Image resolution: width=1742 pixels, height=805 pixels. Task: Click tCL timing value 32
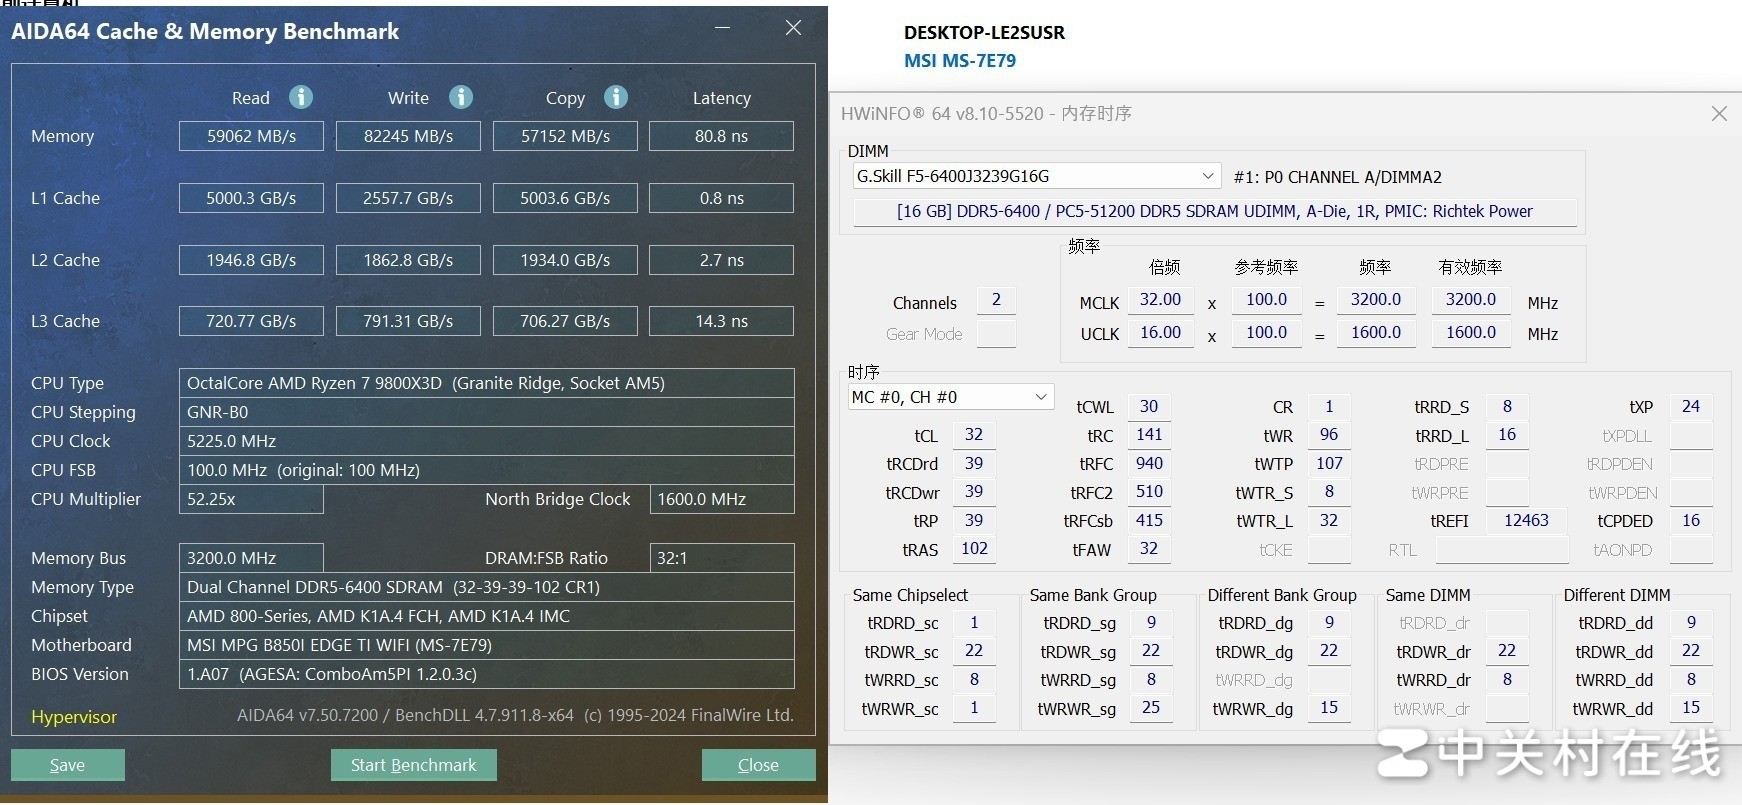974,435
